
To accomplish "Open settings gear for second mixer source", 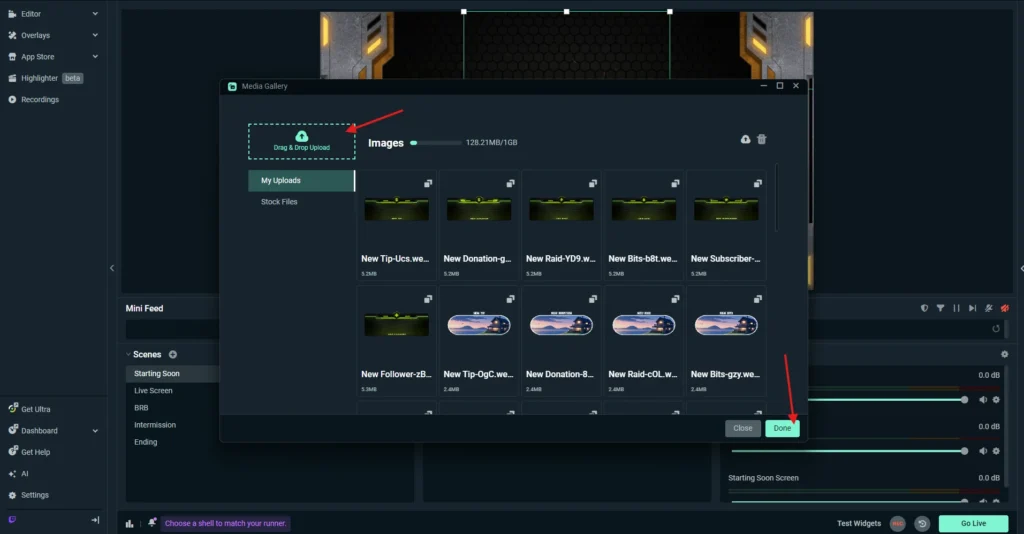I will [996, 451].
